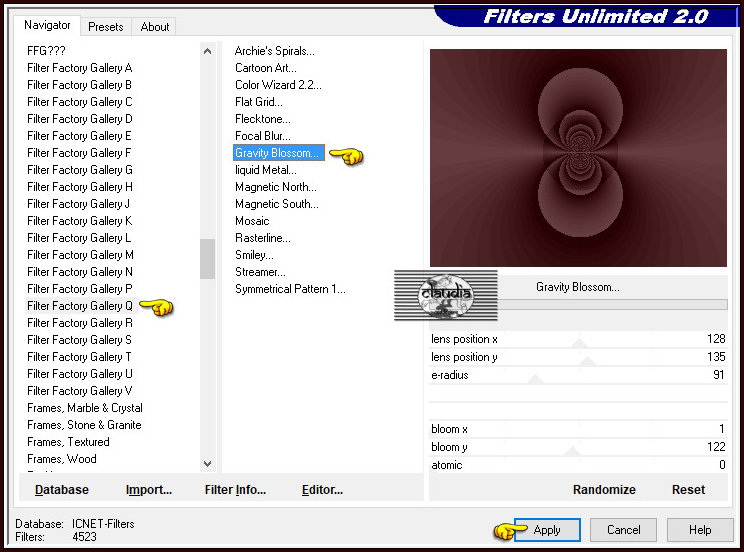Choose the Rasterline... filter
Image resolution: width=744 pixels, height=552 pixels.
[x=262, y=238]
